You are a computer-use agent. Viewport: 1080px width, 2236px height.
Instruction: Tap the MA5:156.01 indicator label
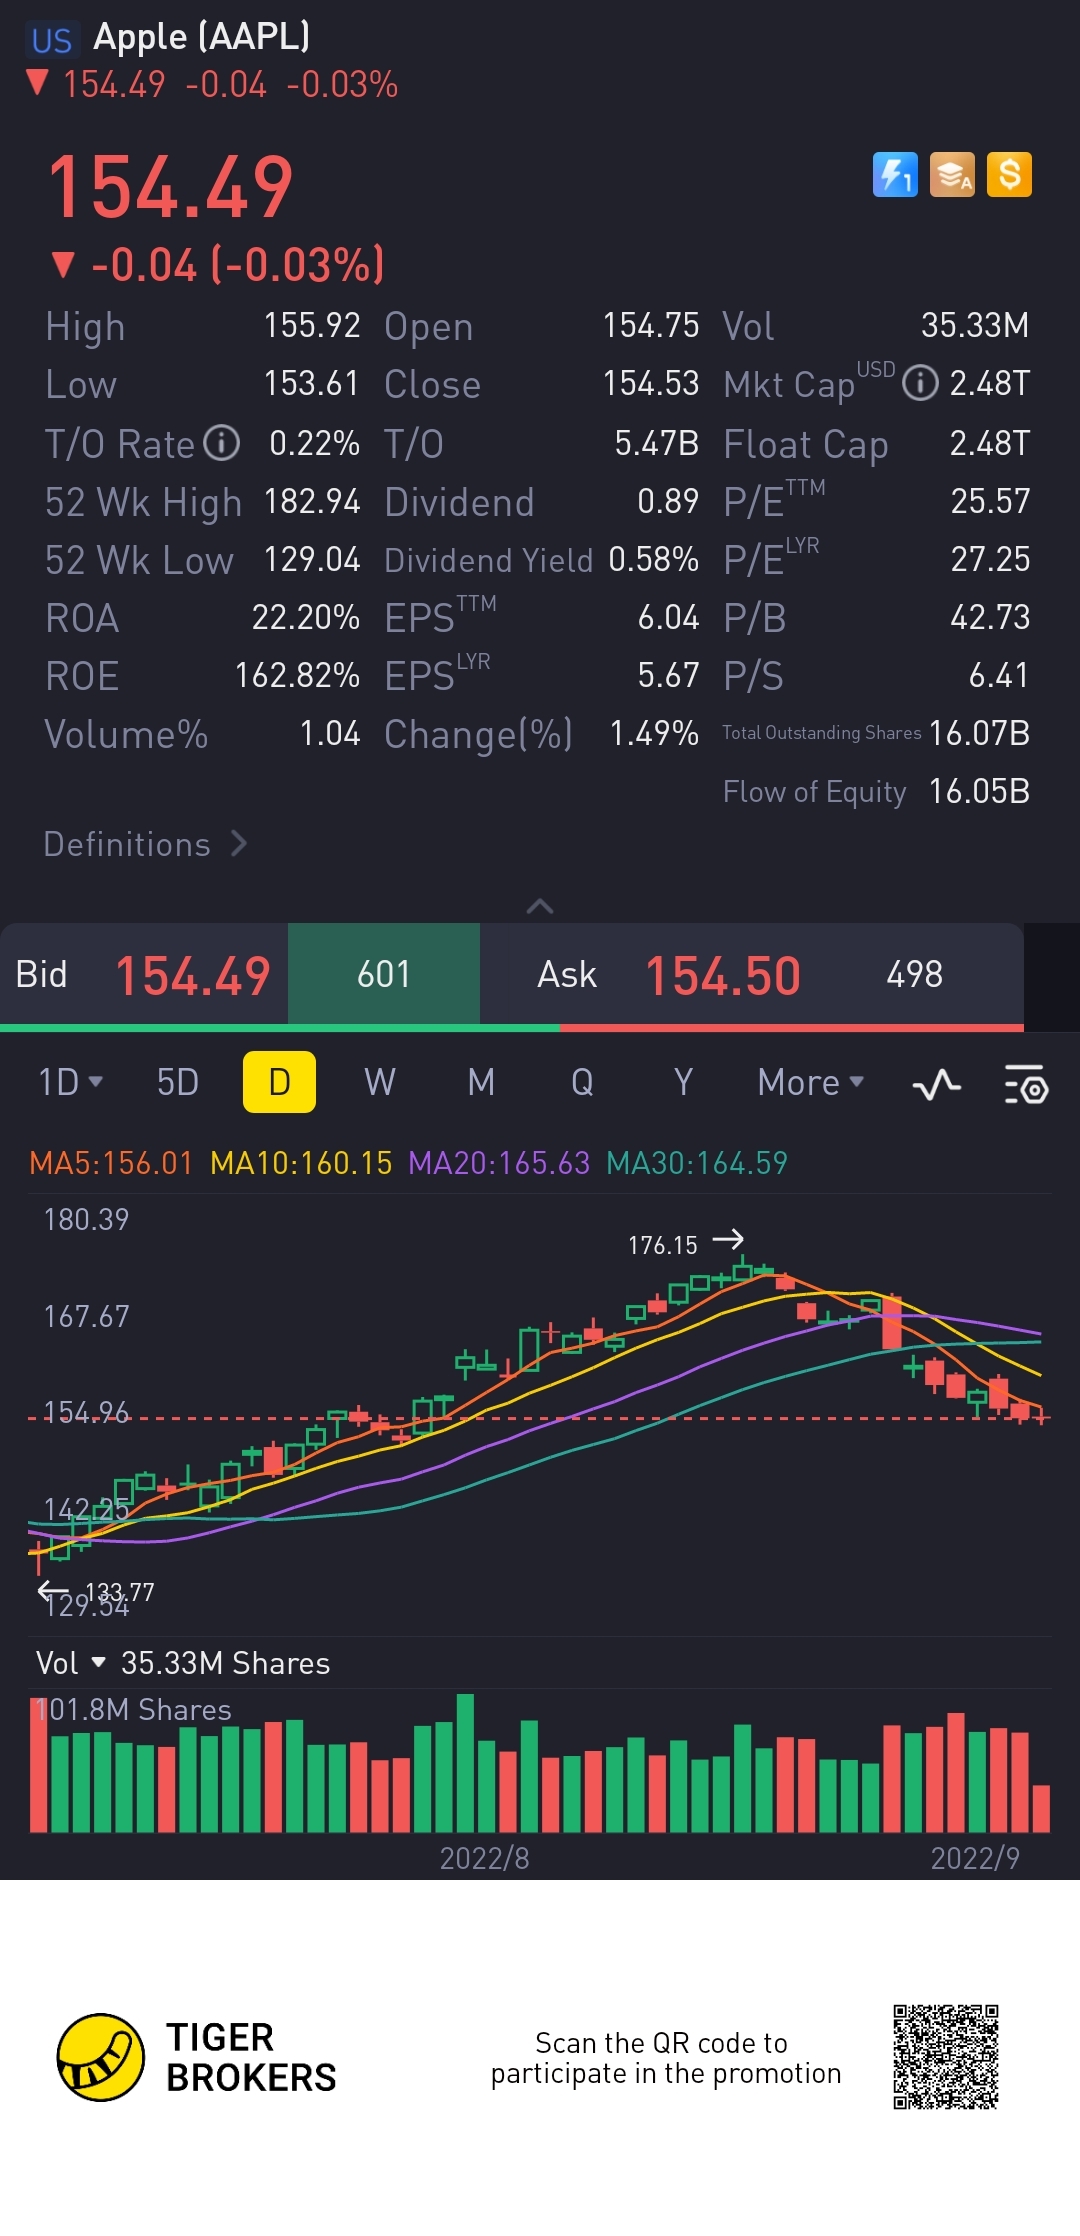[x=111, y=1163]
